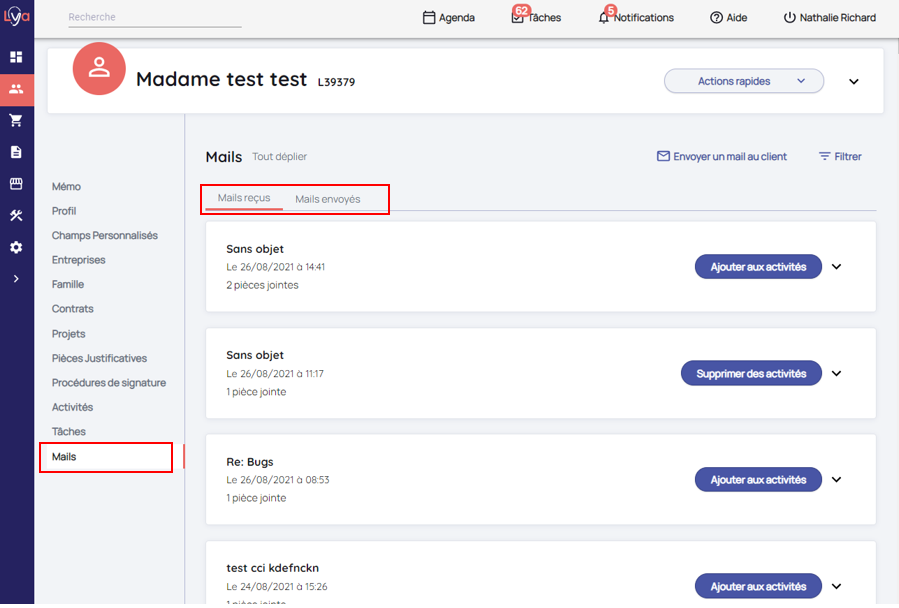
Task: Click Tout déplier link
Action: tap(279, 157)
